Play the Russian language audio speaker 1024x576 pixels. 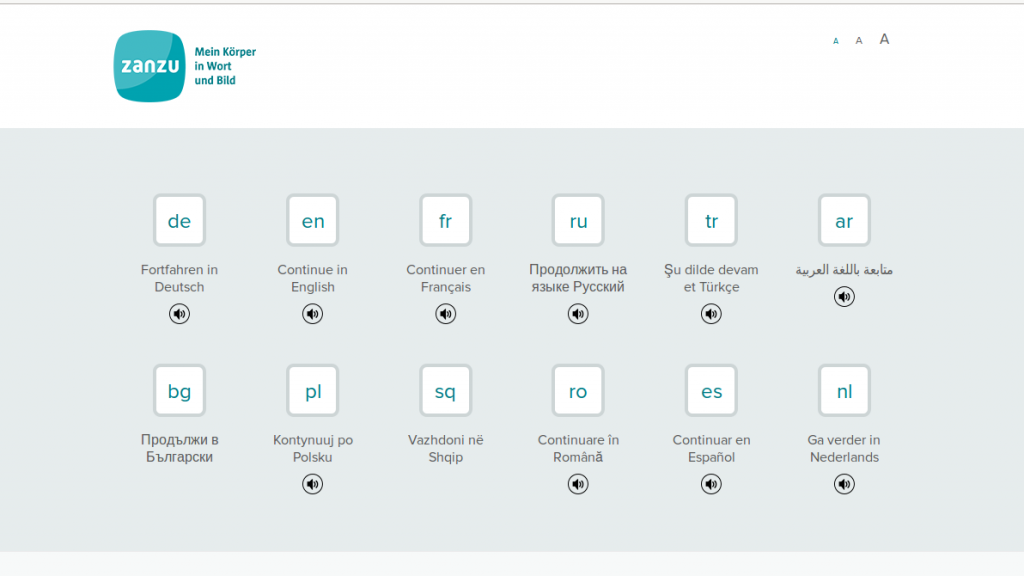[x=578, y=314]
